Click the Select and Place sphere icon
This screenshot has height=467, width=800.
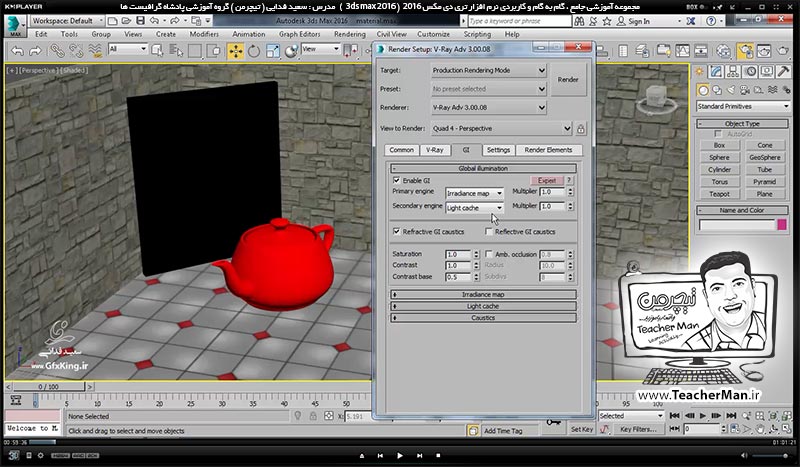coord(291,51)
